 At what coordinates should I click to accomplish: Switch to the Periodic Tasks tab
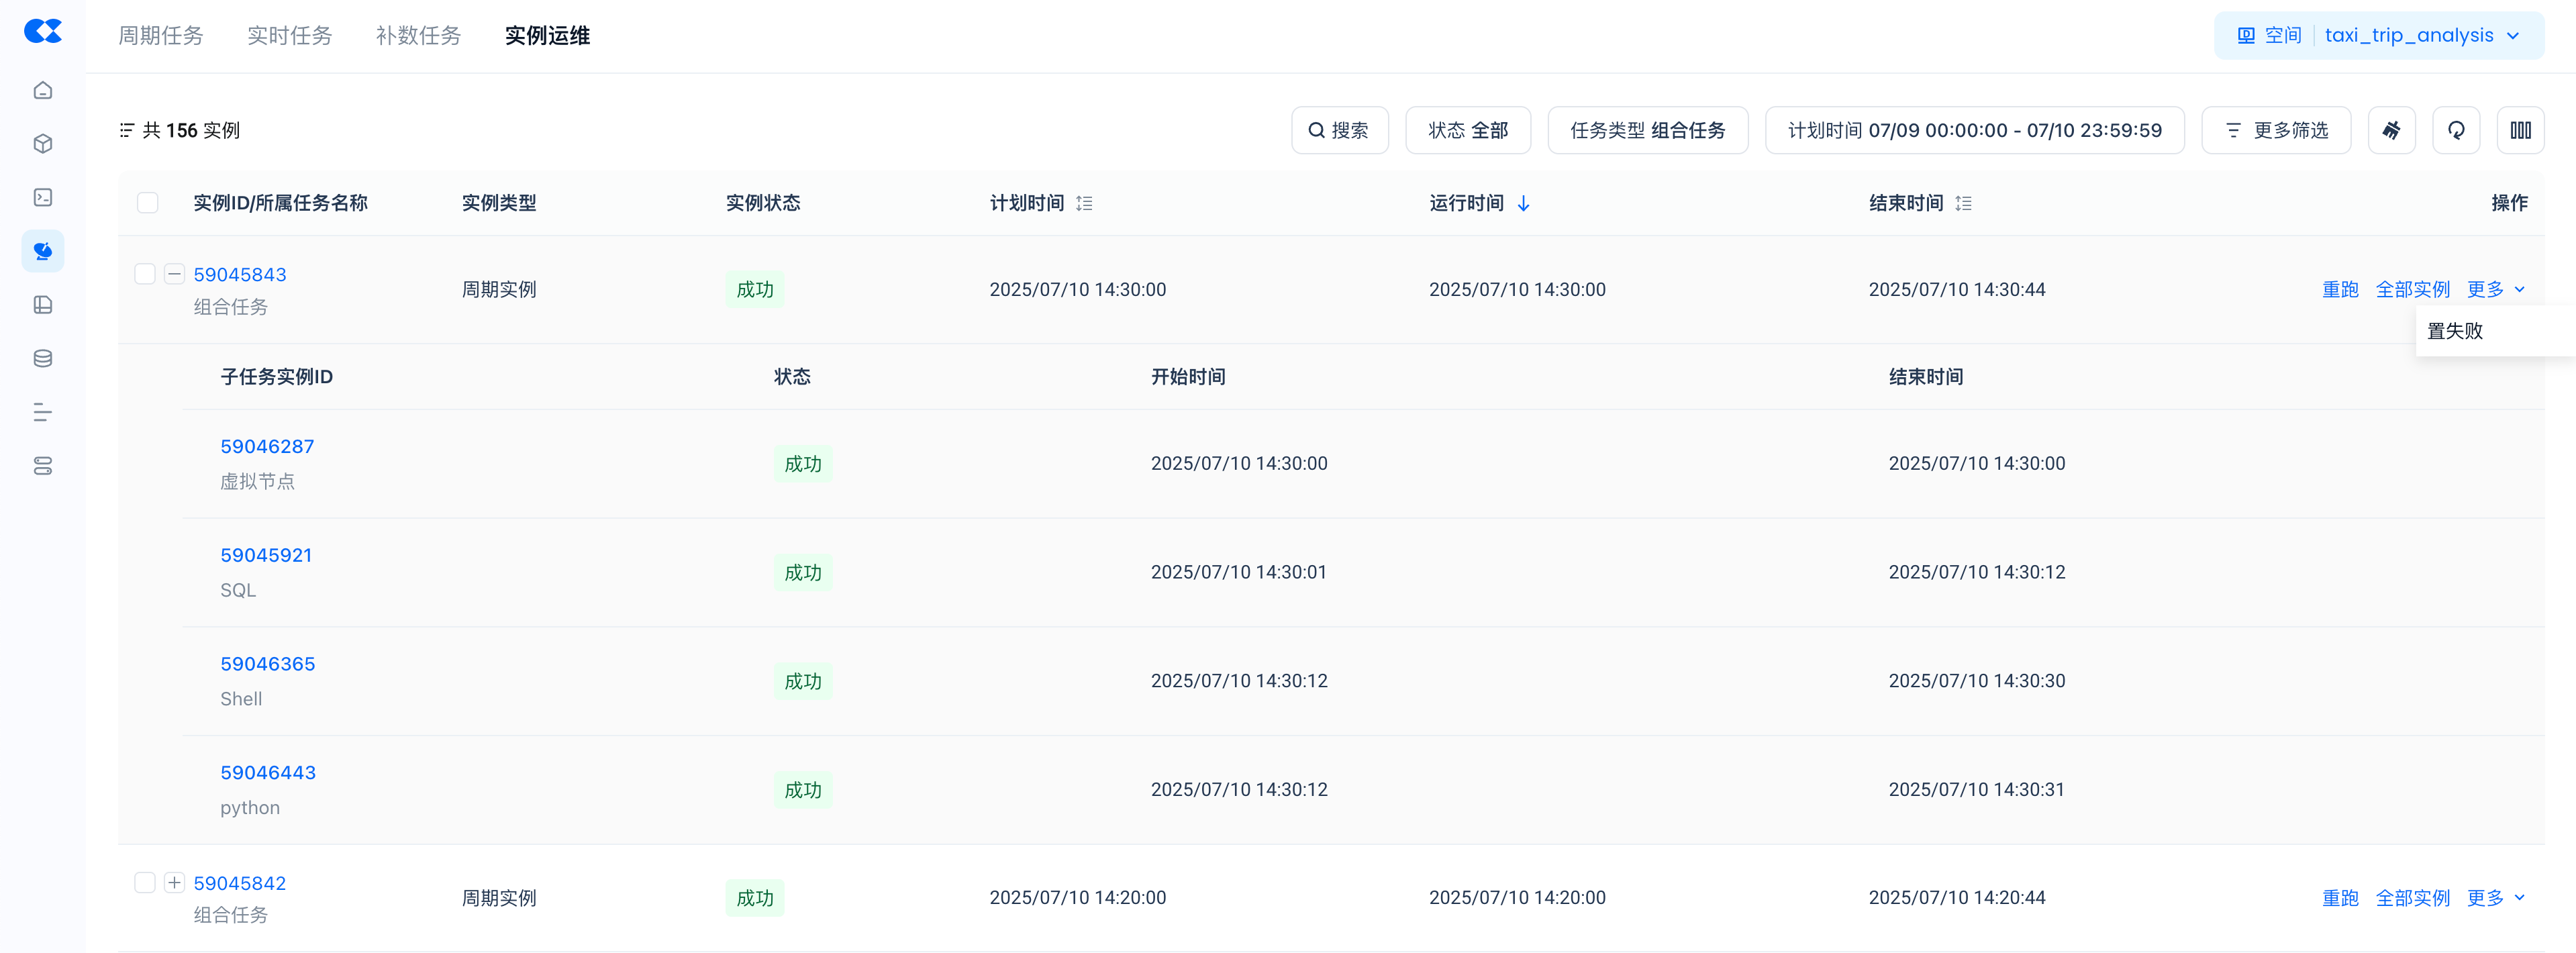[161, 36]
